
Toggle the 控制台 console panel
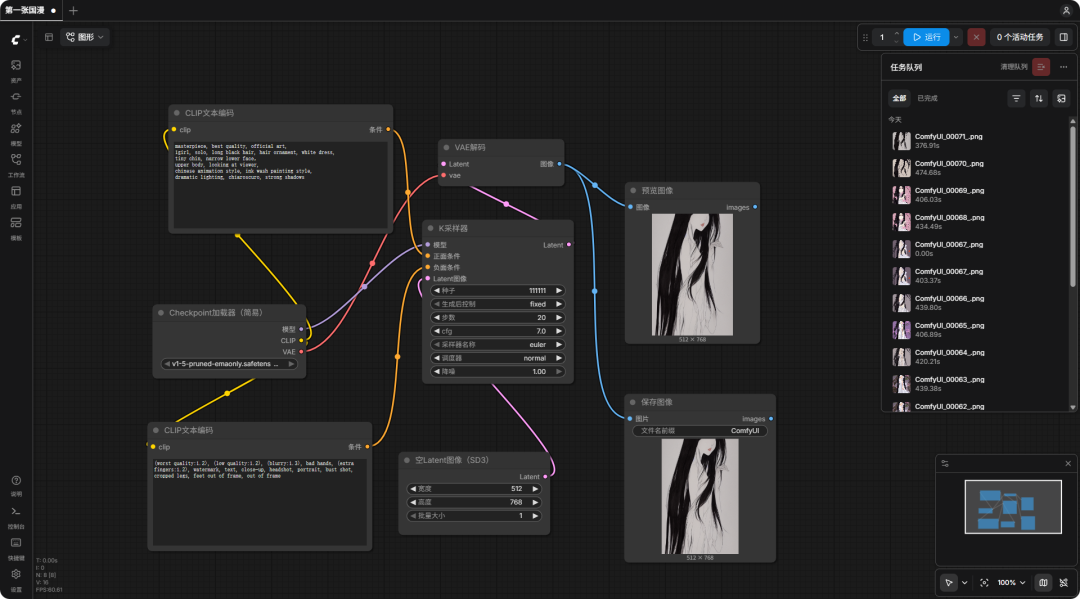[16, 516]
